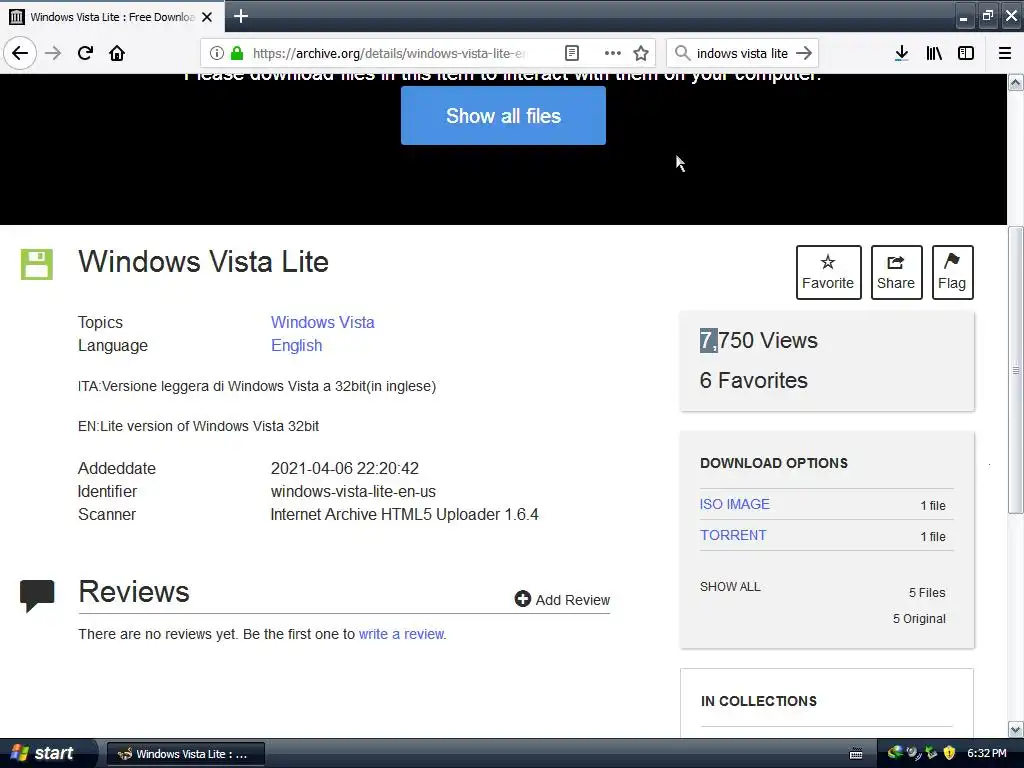Click the Add Review link
The width and height of the screenshot is (1024, 768).
[x=562, y=600]
